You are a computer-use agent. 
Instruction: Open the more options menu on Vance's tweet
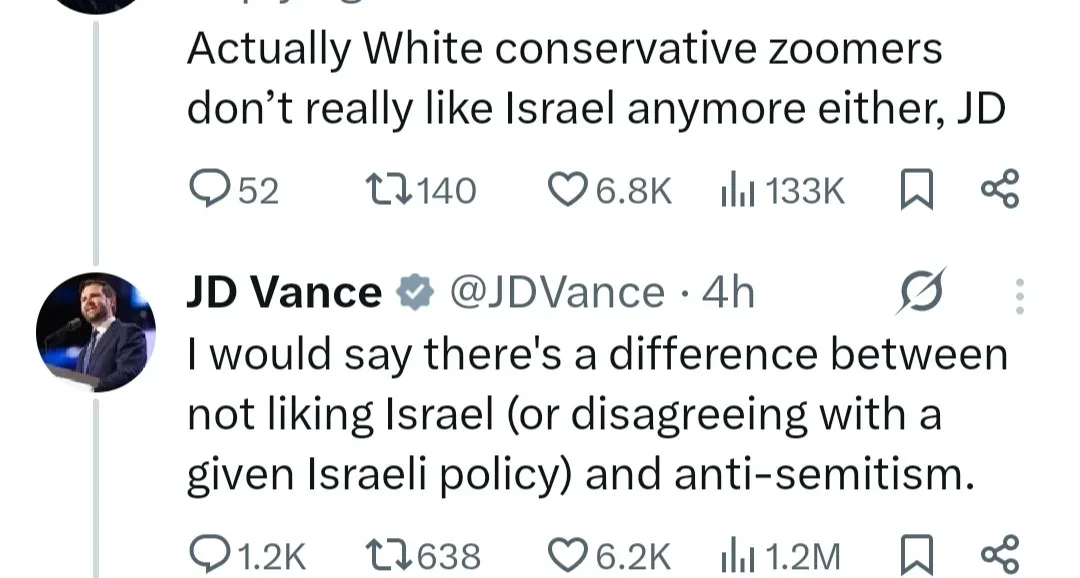(1020, 295)
